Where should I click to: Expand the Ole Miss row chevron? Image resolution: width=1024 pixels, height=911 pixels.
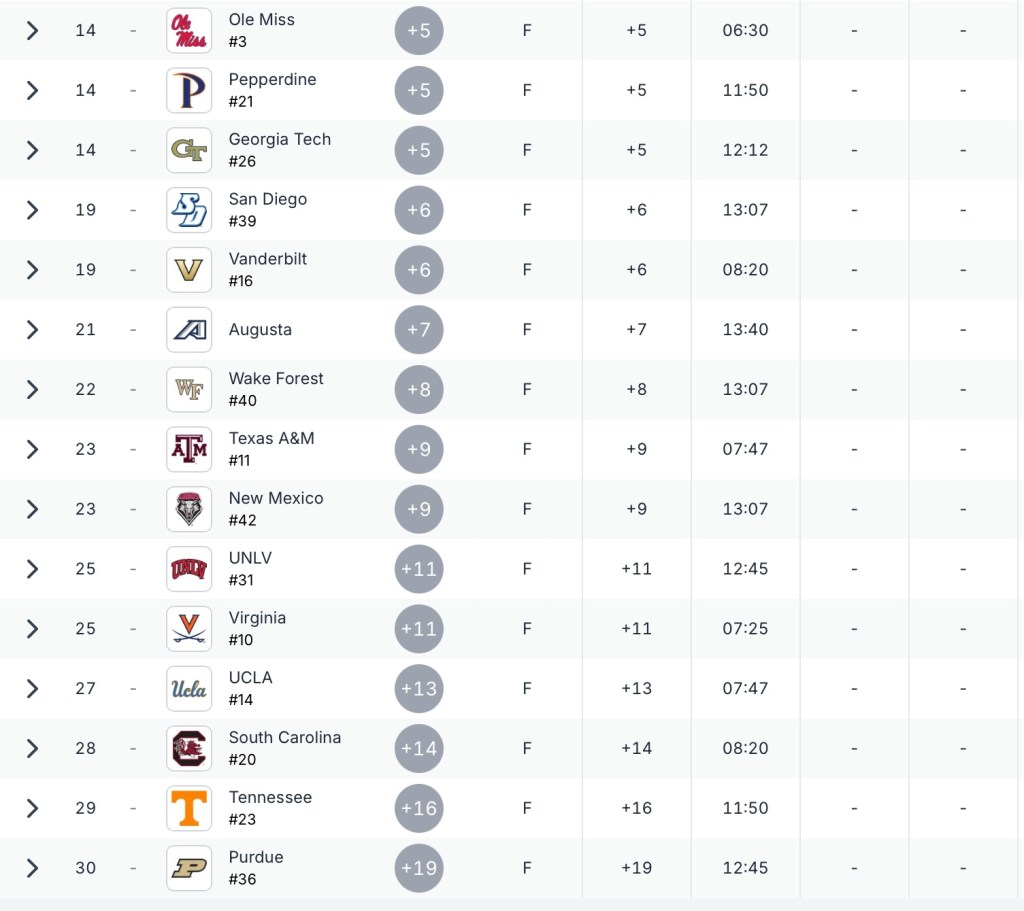[x=32, y=30]
